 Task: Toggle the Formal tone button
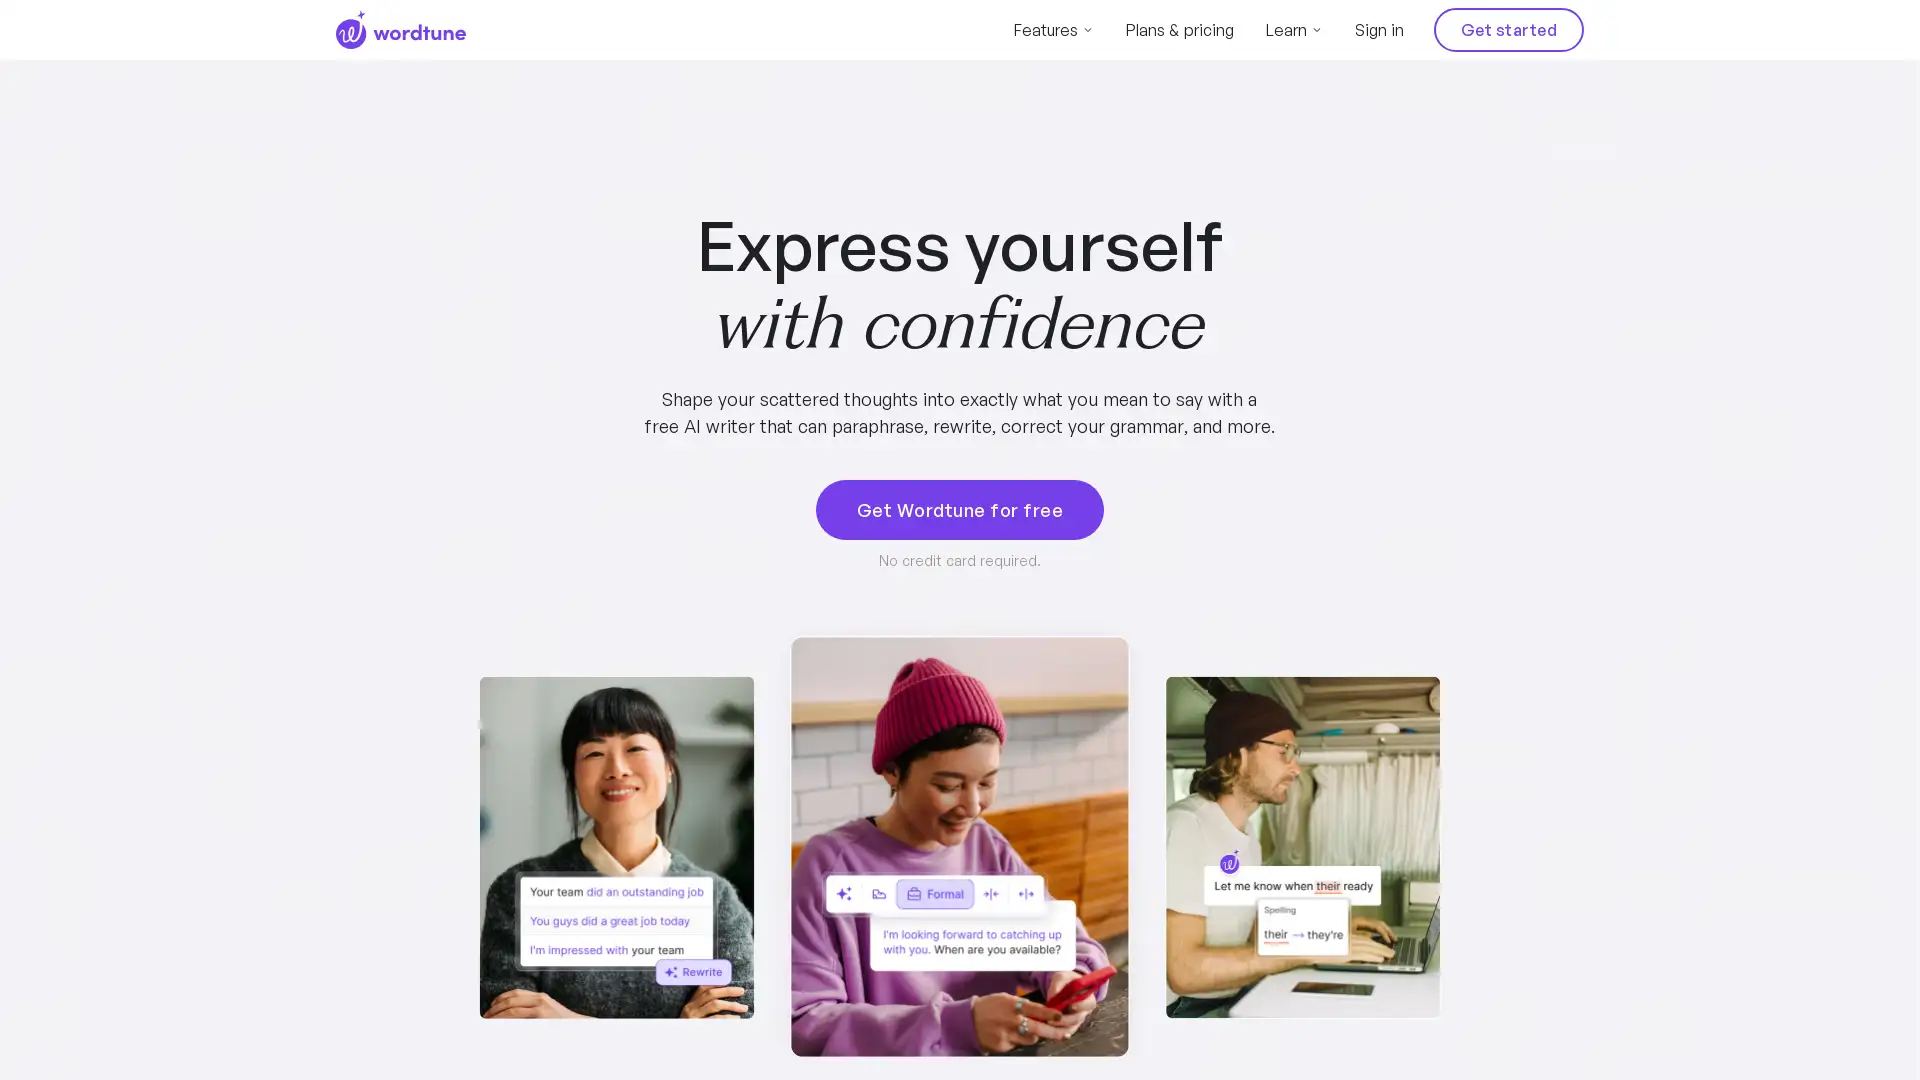pos(934,894)
